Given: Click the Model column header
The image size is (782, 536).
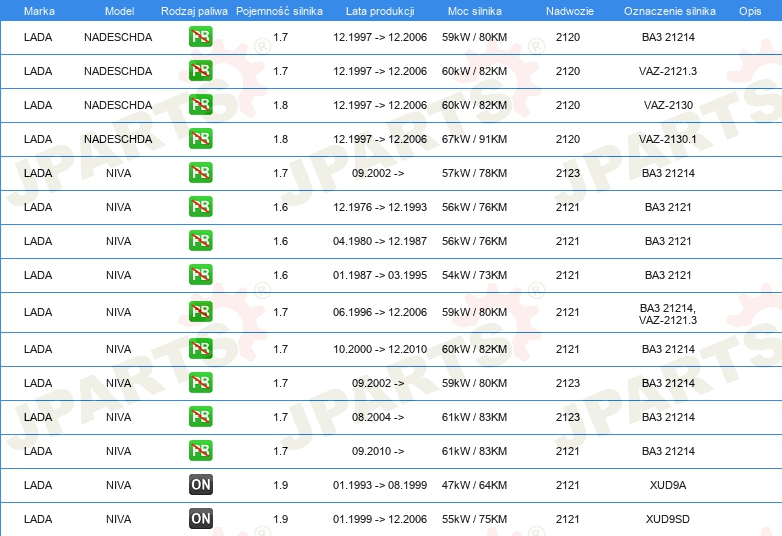Looking at the screenshot, I should coord(119,11).
